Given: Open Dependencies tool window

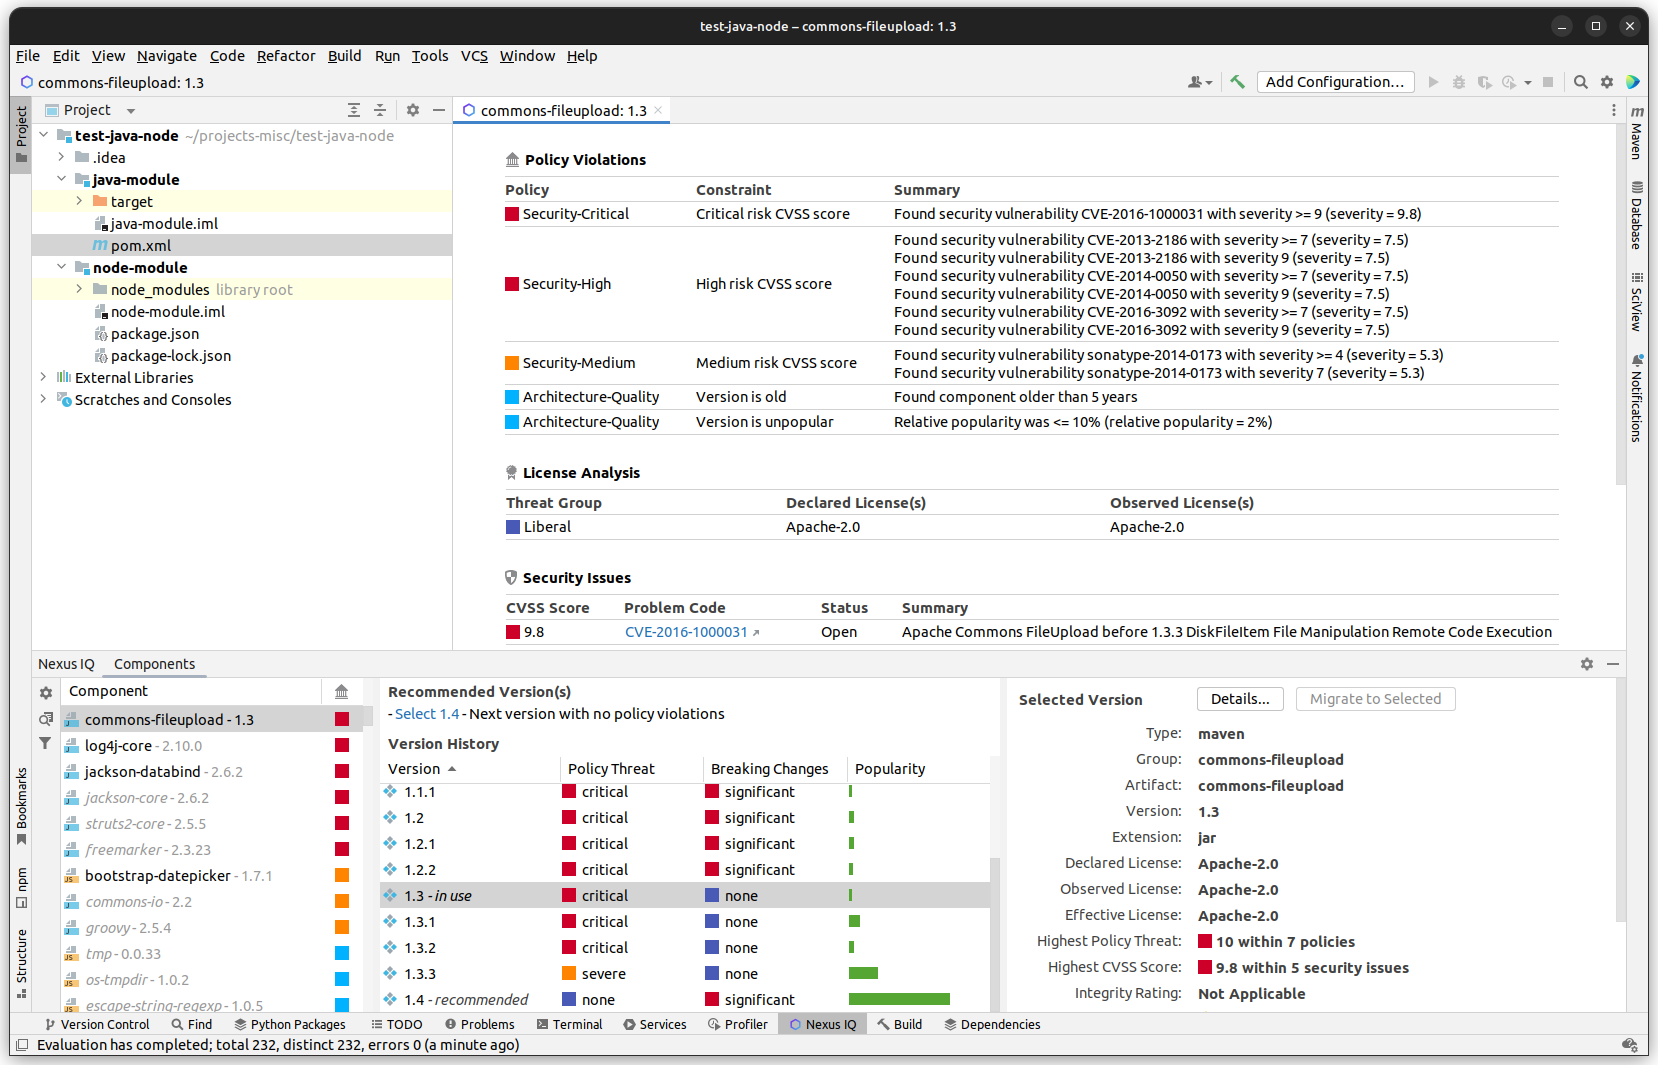Looking at the screenshot, I should (x=992, y=1024).
